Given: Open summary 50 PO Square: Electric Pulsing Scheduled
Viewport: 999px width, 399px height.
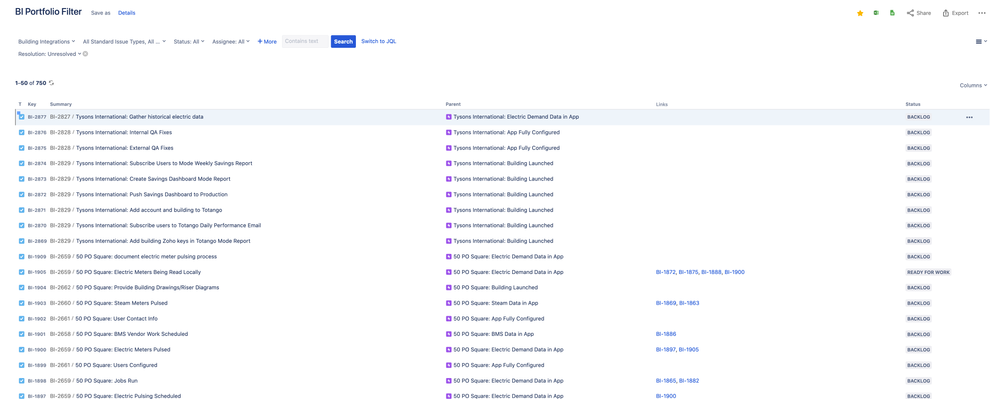Looking at the screenshot, I should pos(128,396).
